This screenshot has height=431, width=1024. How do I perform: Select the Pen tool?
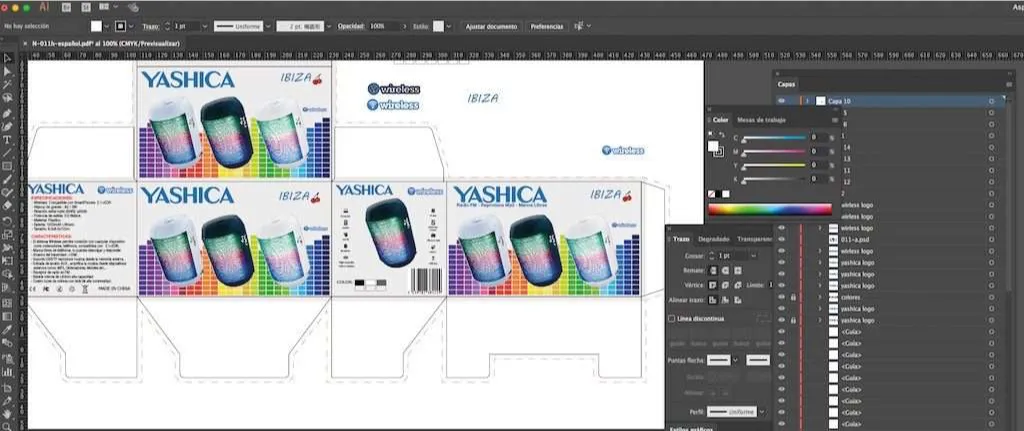point(8,112)
